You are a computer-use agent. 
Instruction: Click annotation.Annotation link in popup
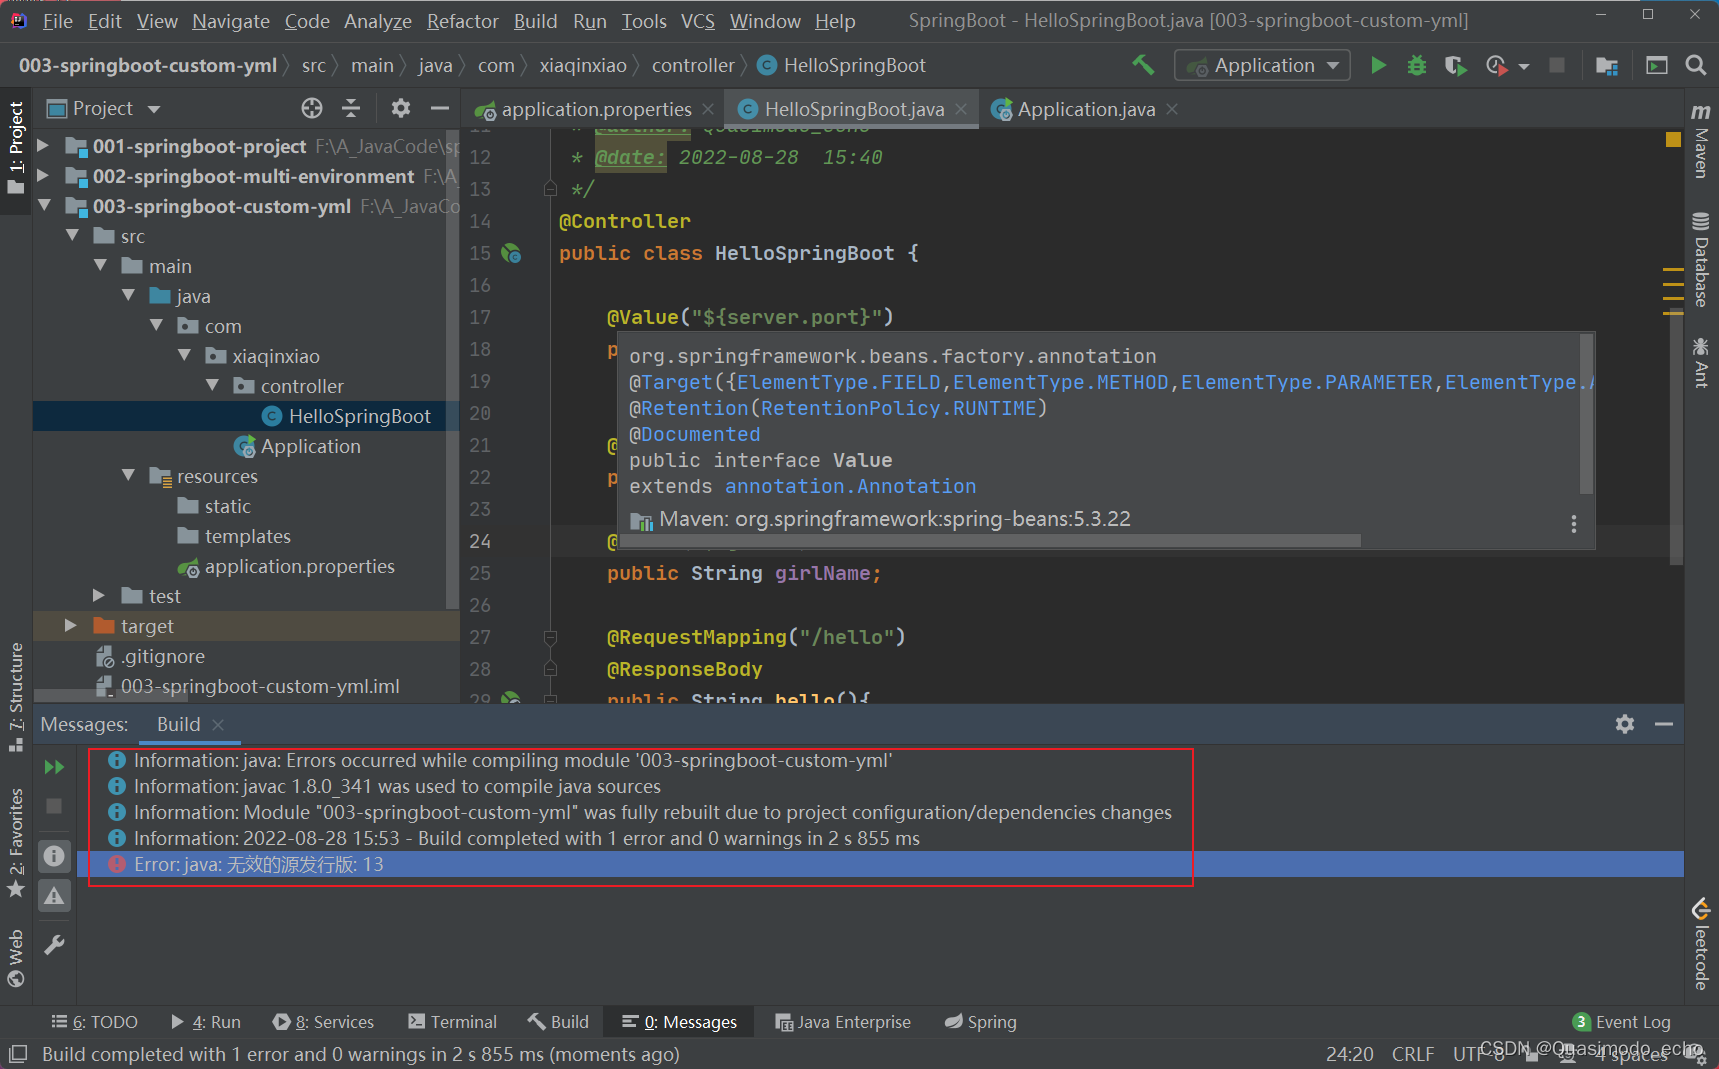851,486
